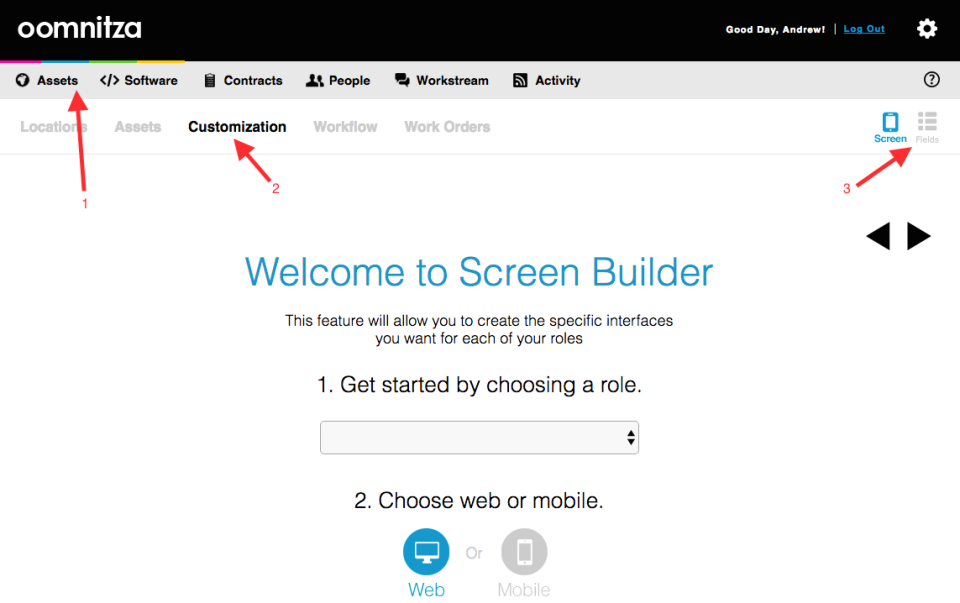Click the help question mark icon
The height and width of the screenshot is (603, 960).
click(x=931, y=80)
